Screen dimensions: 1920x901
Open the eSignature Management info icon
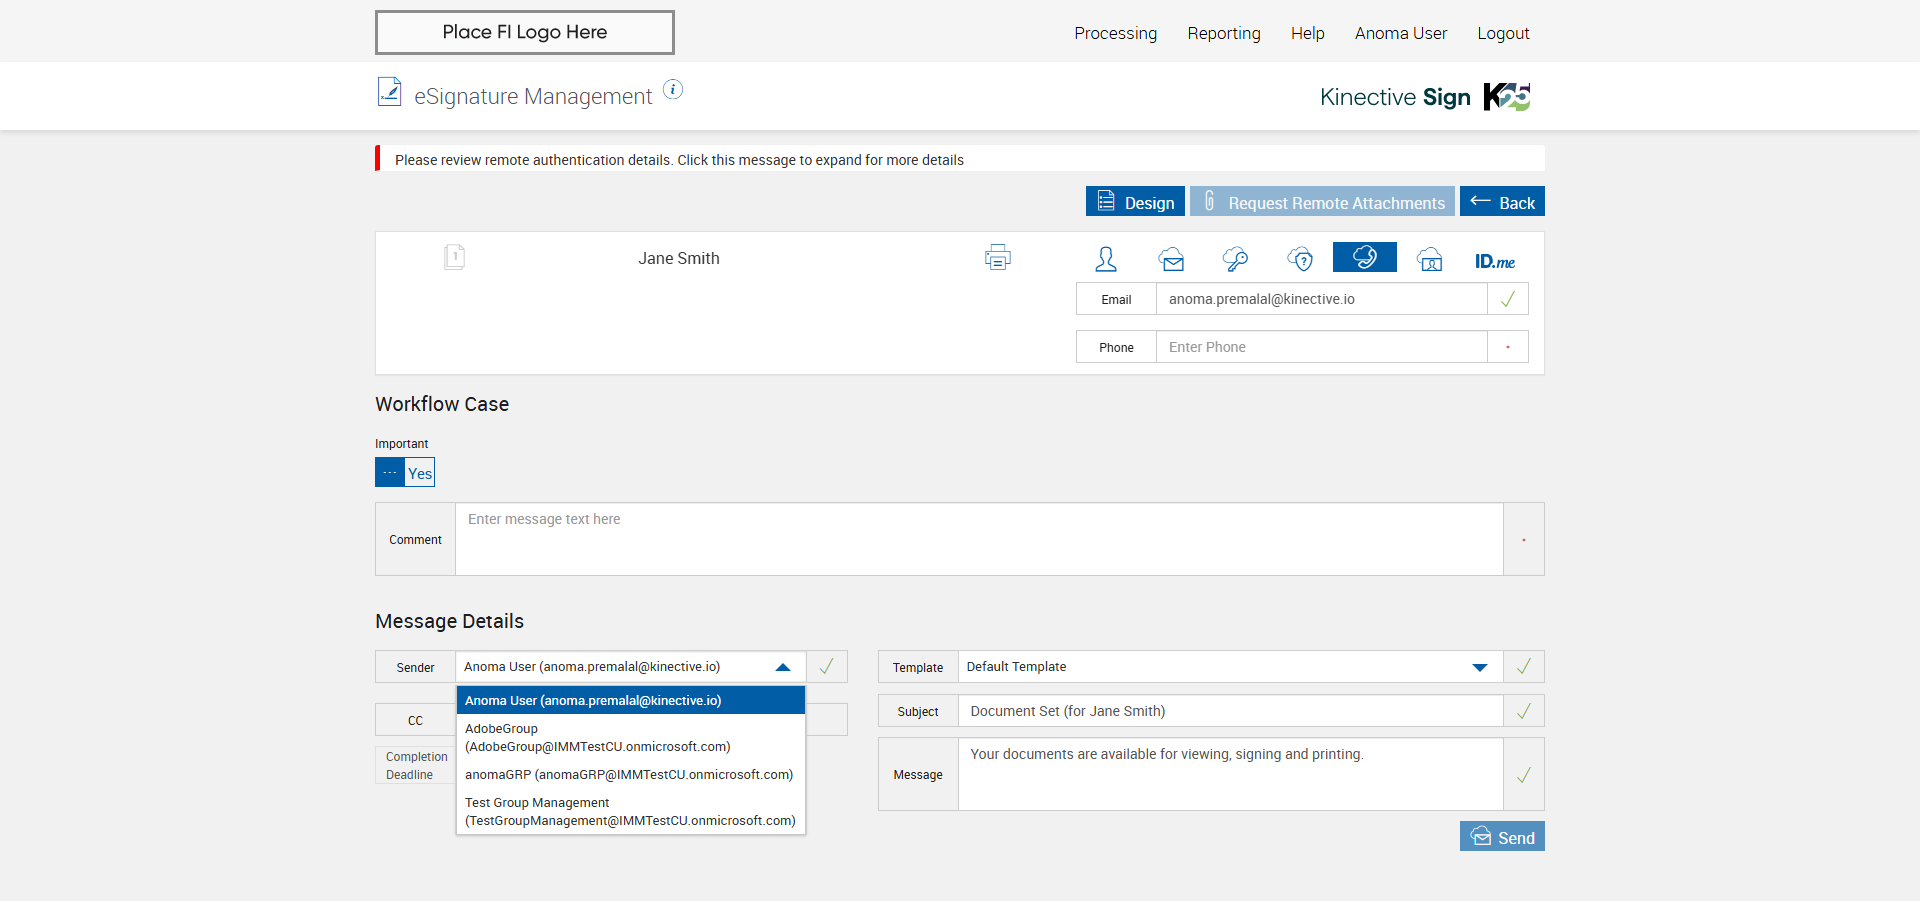(673, 90)
